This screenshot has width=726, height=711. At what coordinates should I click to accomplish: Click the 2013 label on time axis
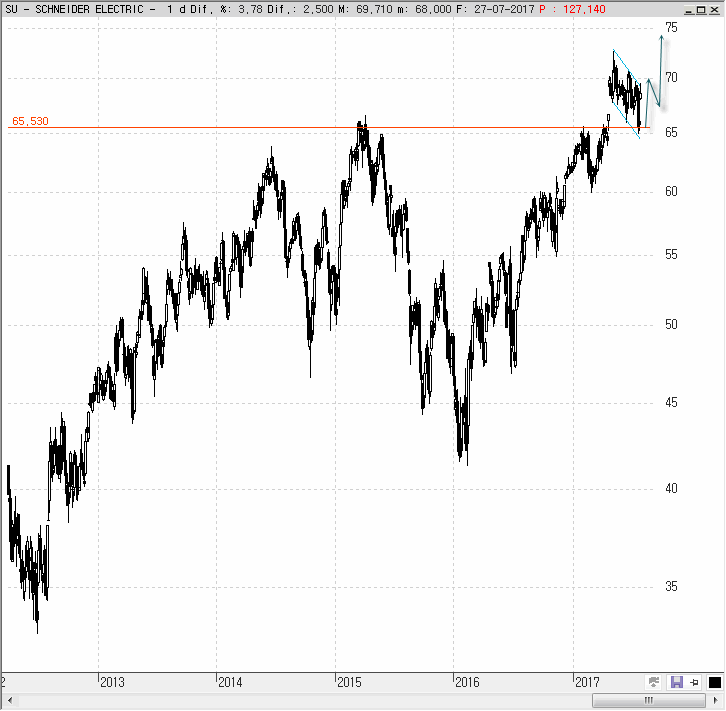point(112,682)
